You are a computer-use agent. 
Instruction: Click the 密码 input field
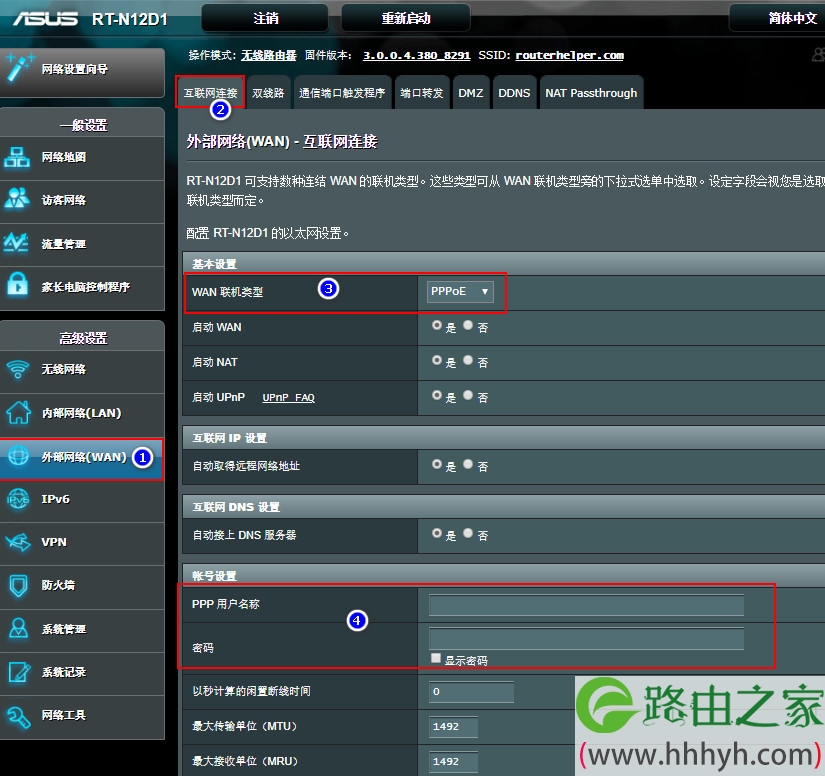tap(586, 639)
